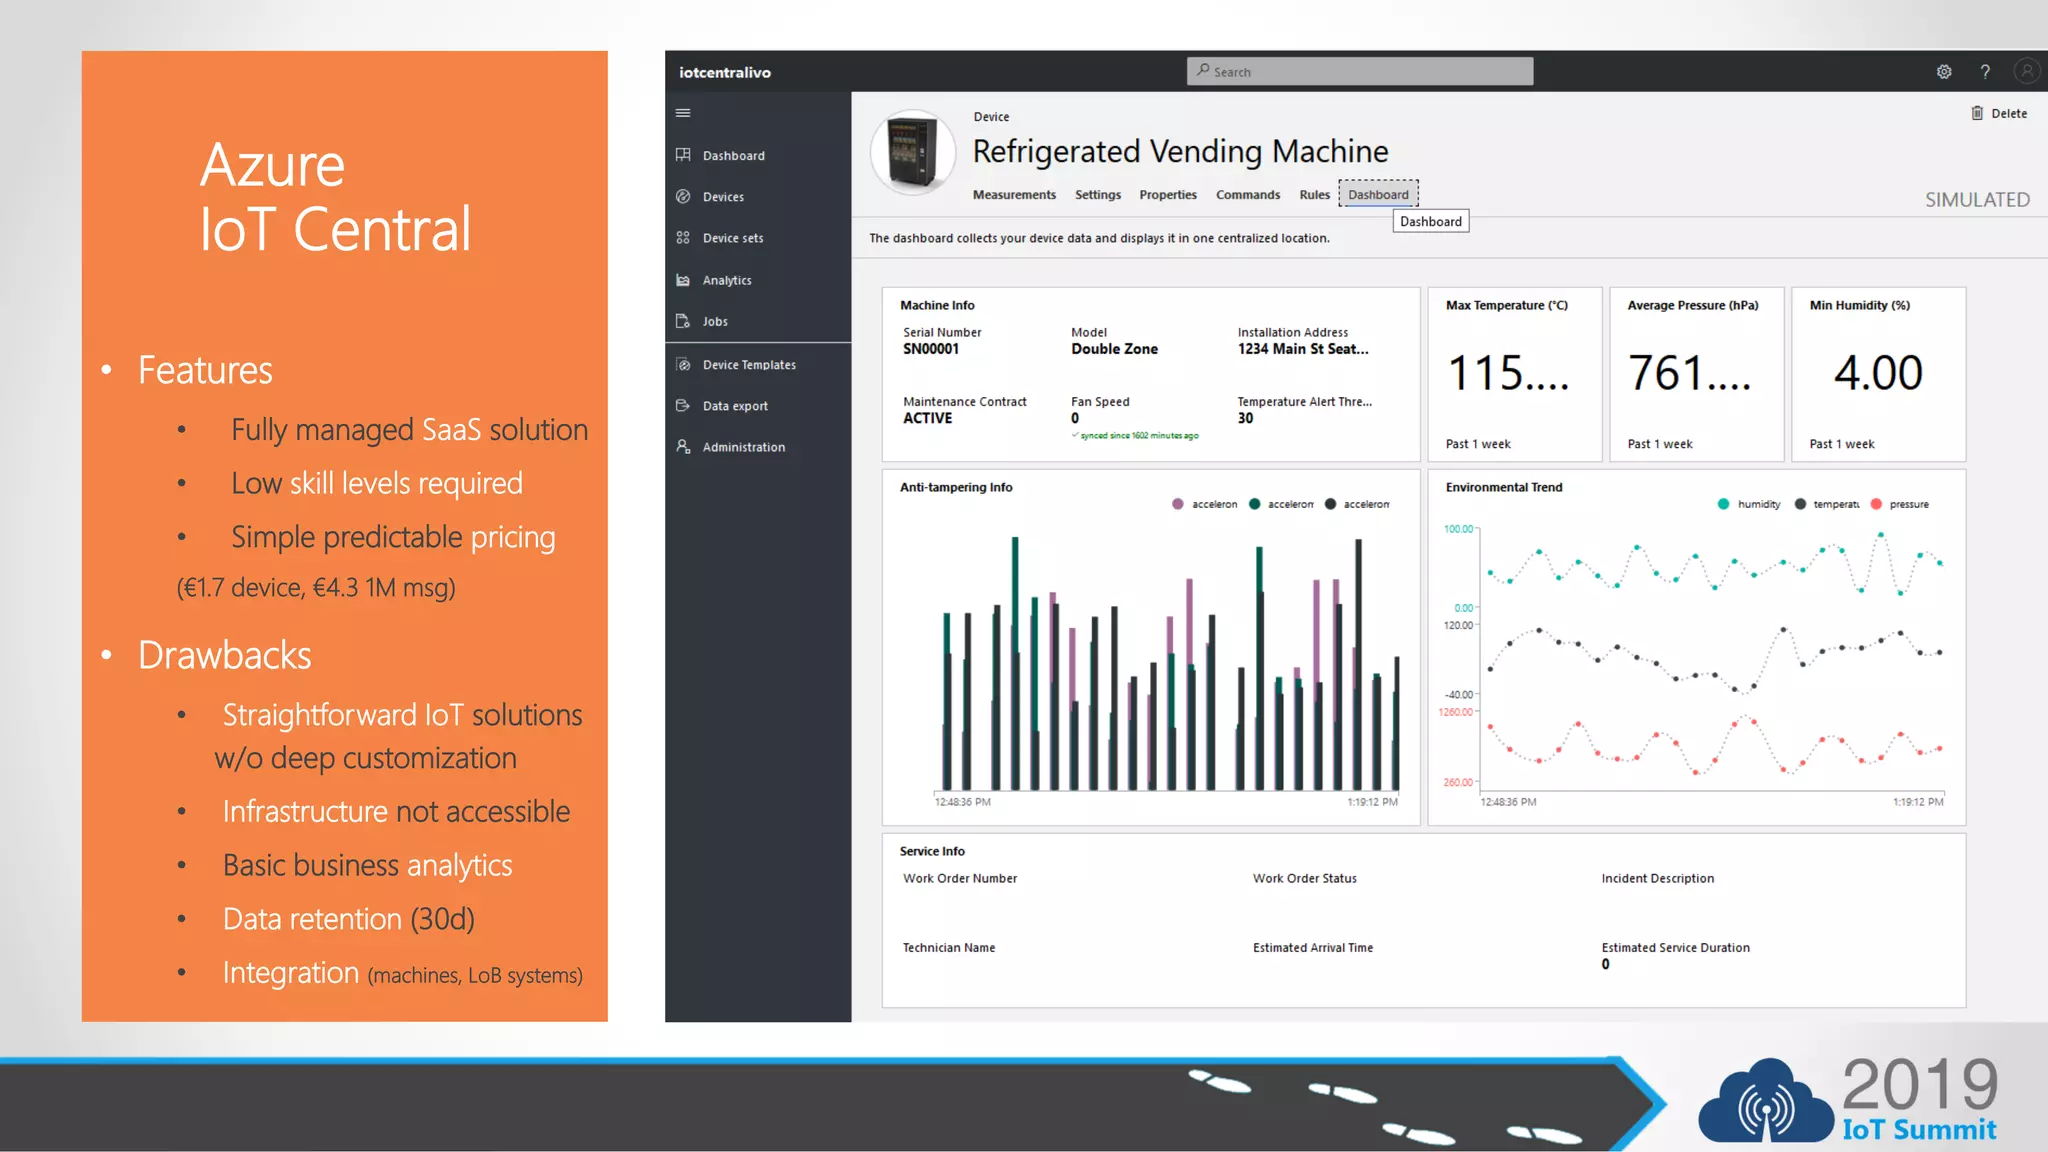The image size is (2048, 1152).
Task: Click the Device Templates icon
Action: click(683, 365)
